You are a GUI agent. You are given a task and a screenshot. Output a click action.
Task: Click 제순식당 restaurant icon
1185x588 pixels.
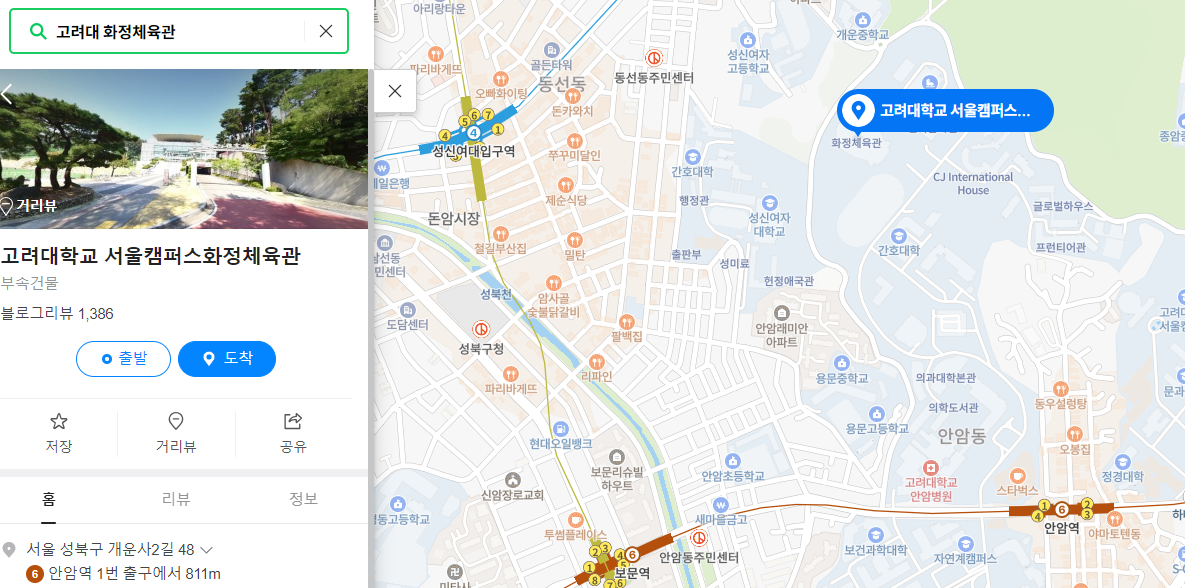coord(566,184)
